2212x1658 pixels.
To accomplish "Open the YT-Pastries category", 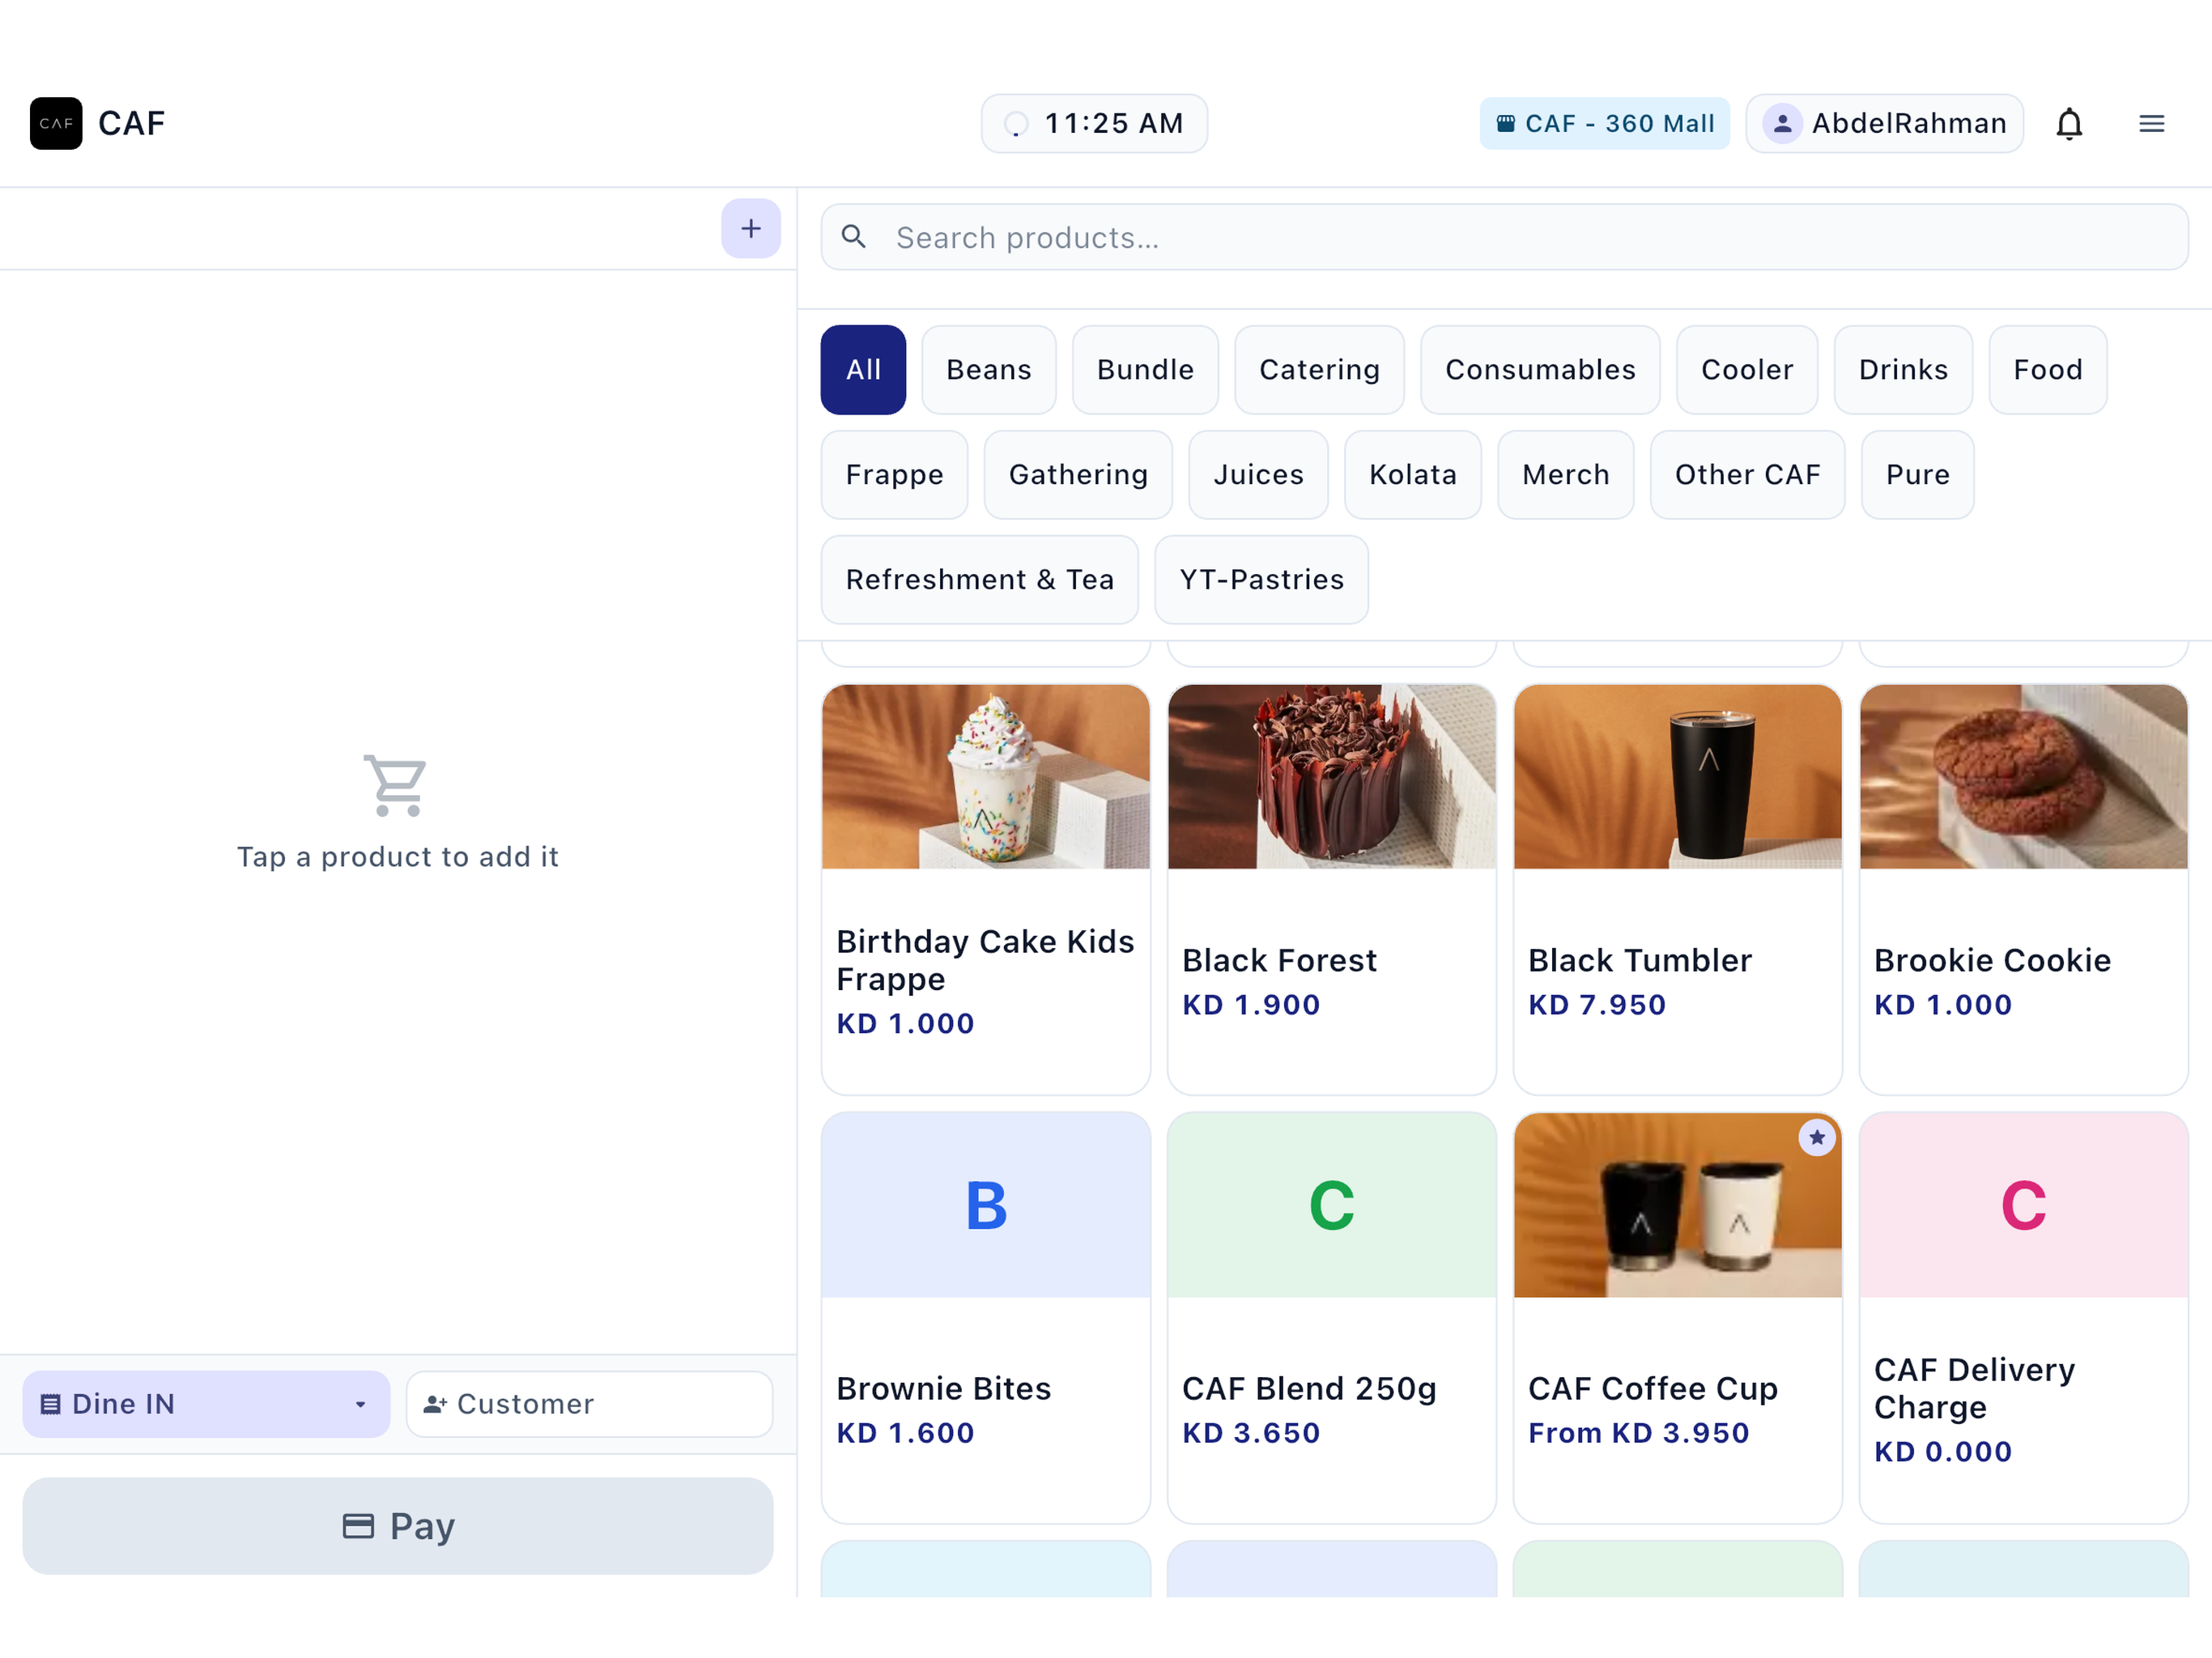I will (x=1261, y=580).
